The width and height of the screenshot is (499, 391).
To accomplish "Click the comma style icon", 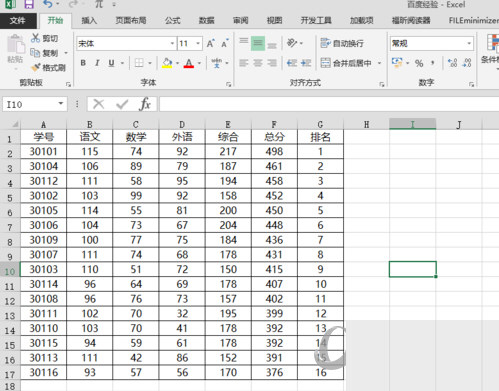I will (432, 63).
